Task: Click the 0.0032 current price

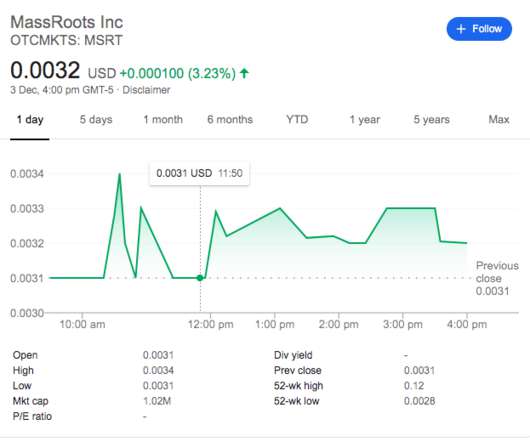Action: pos(45,70)
